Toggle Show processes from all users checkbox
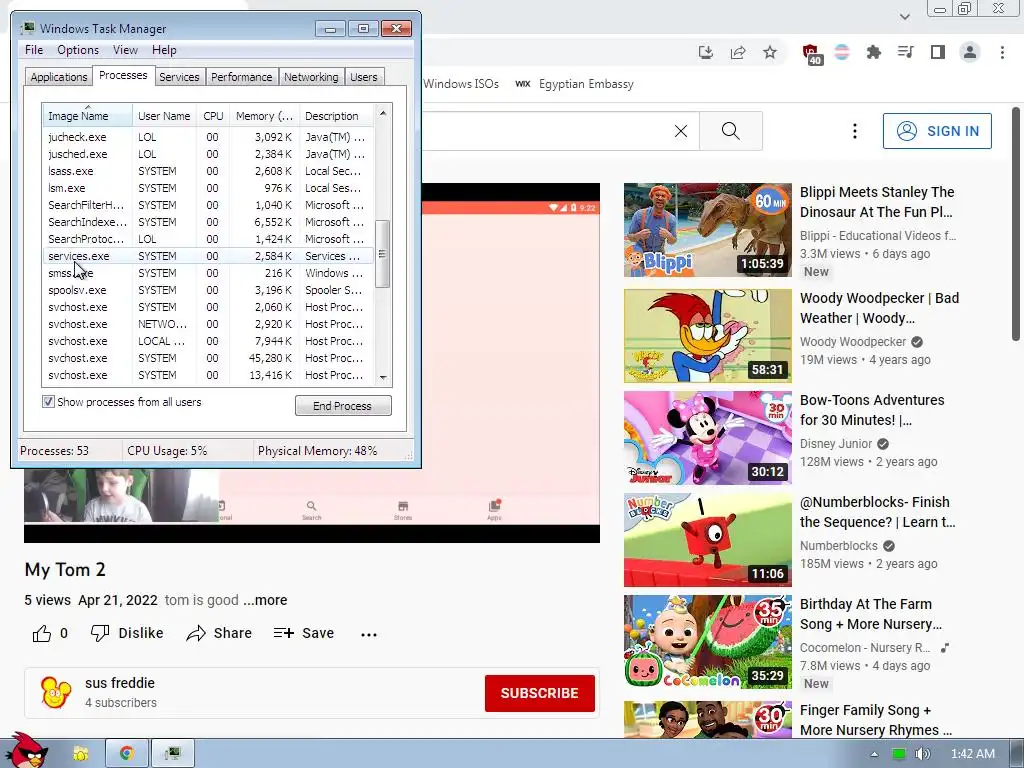 click(48, 402)
